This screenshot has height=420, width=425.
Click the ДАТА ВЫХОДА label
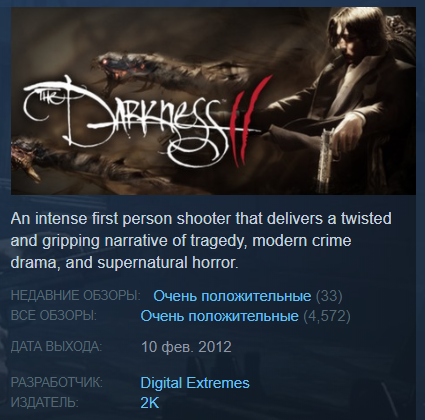click(56, 347)
